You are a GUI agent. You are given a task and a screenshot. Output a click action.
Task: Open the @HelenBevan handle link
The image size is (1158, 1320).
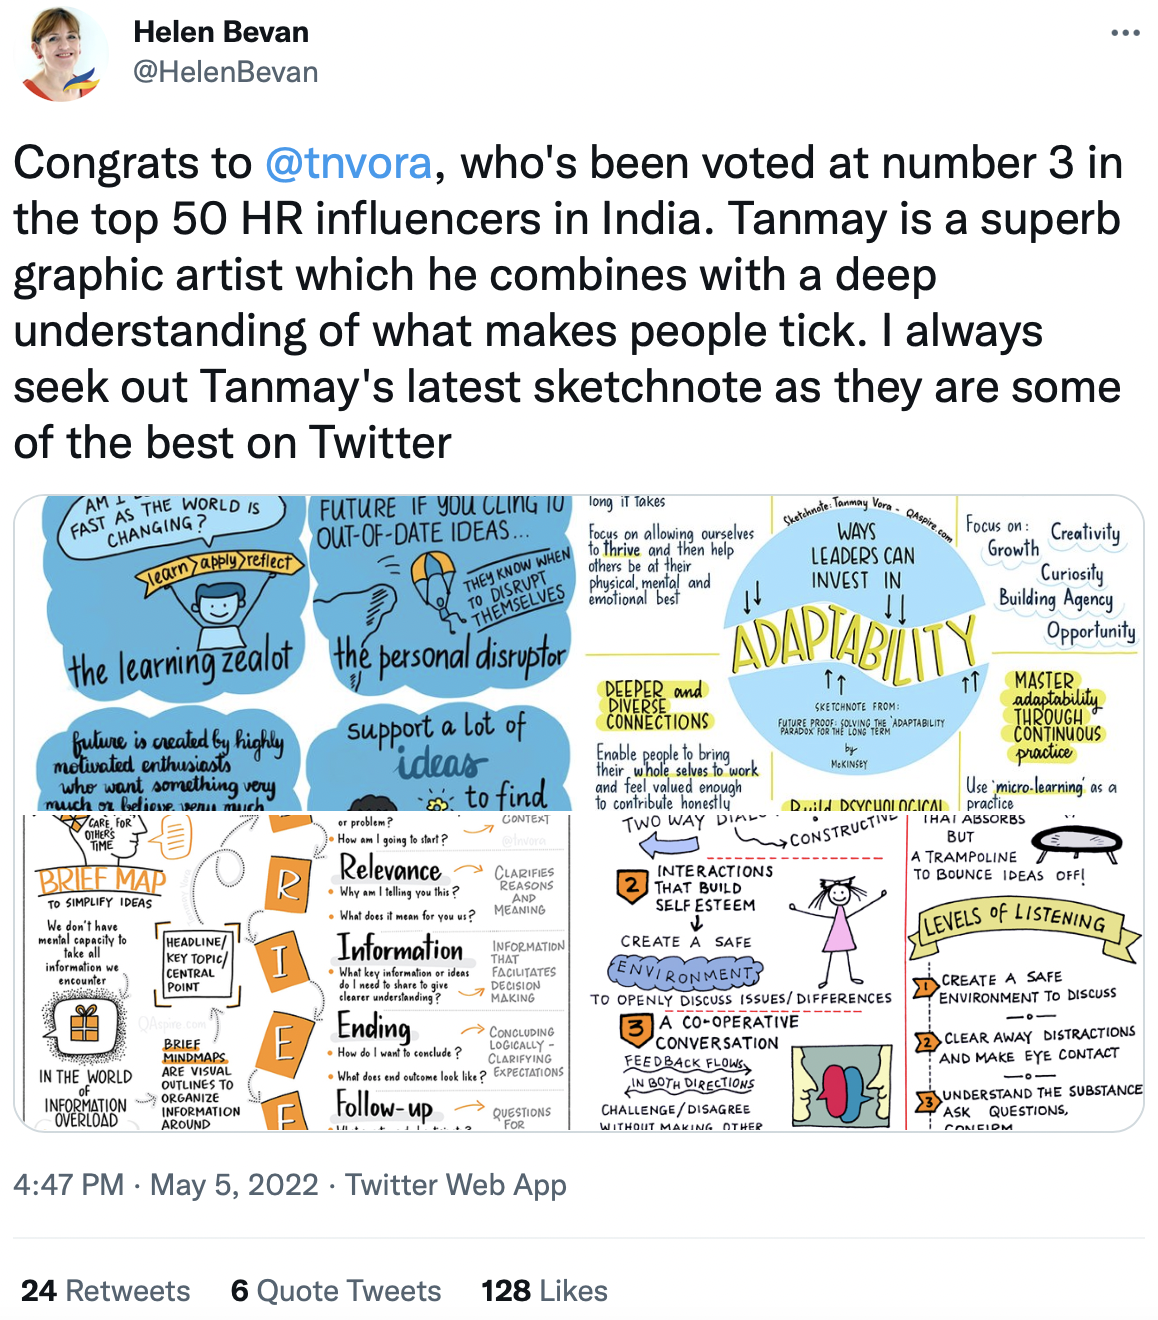(x=226, y=72)
